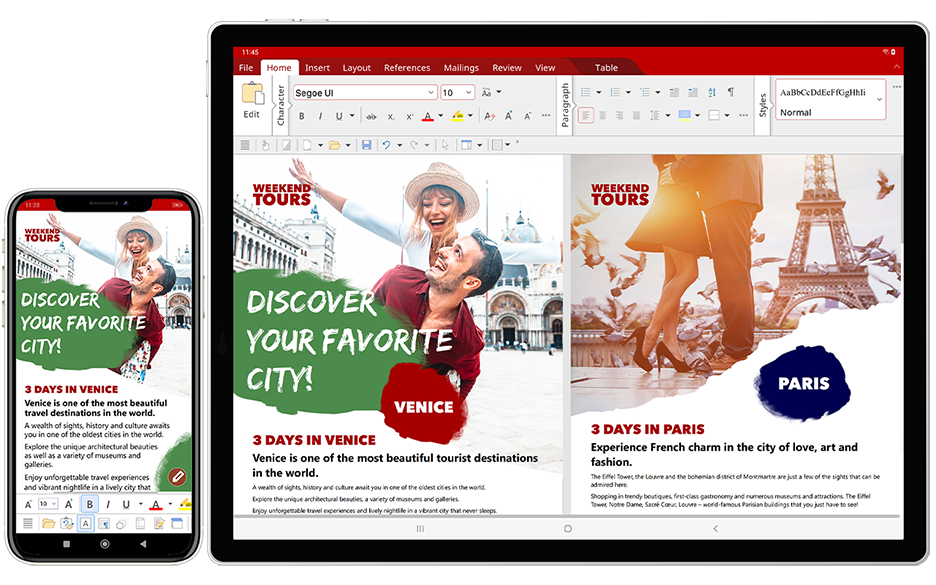Tap the red pencil edit button on phone
This screenshot has width=936, height=585.
(177, 476)
